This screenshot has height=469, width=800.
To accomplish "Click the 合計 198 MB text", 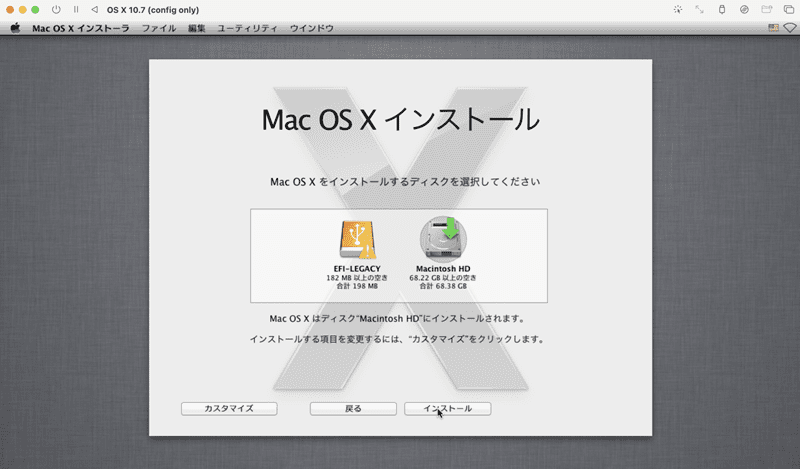I will tap(357, 286).
